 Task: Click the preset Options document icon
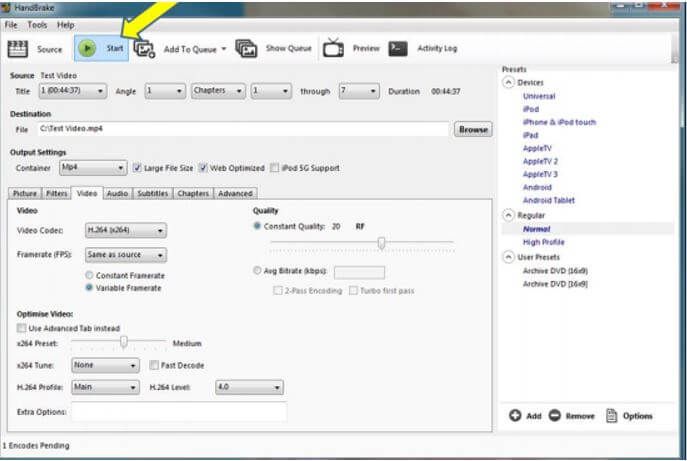pyautogui.click(x=611, y=415)
